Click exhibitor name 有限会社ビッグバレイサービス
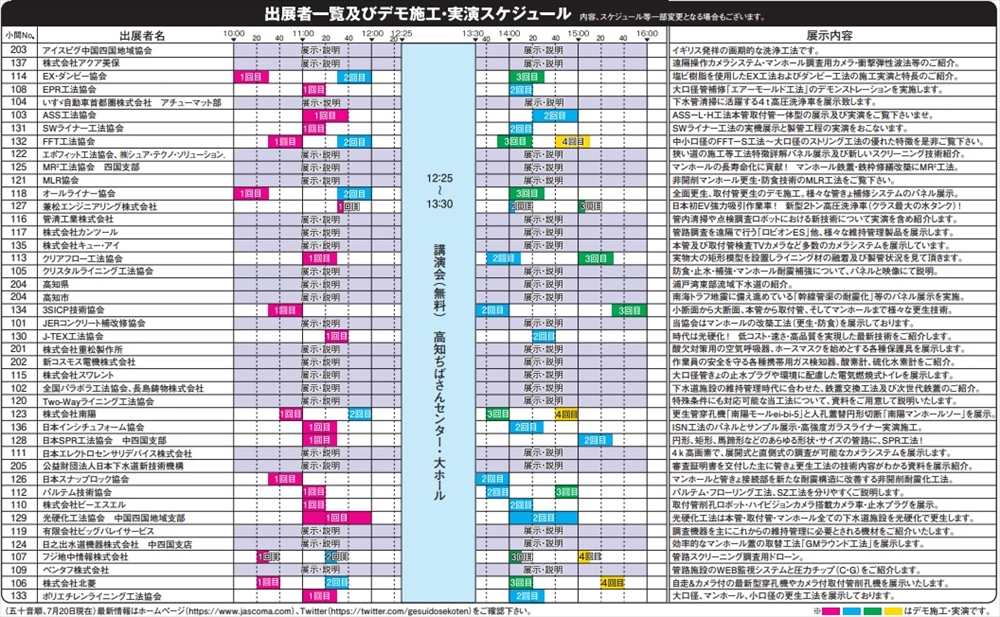1000x617 pixels. click(98, 532)
